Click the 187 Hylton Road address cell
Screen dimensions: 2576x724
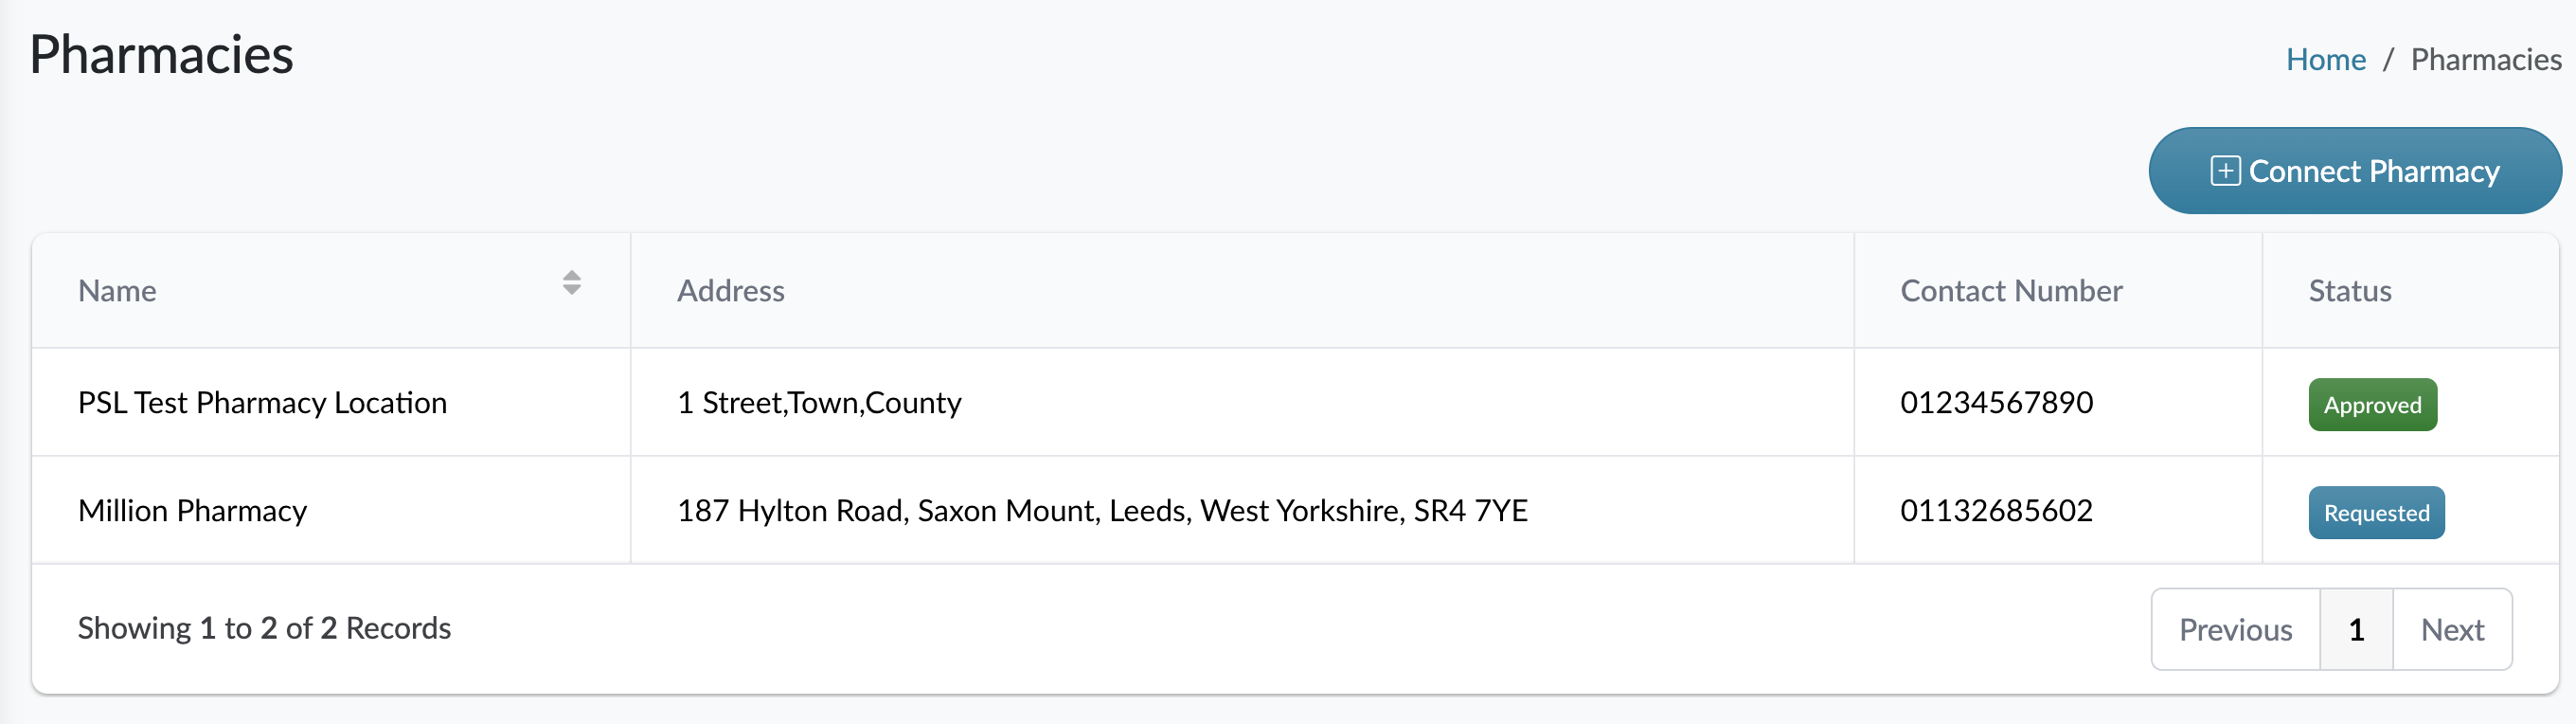coord(1101,511)
